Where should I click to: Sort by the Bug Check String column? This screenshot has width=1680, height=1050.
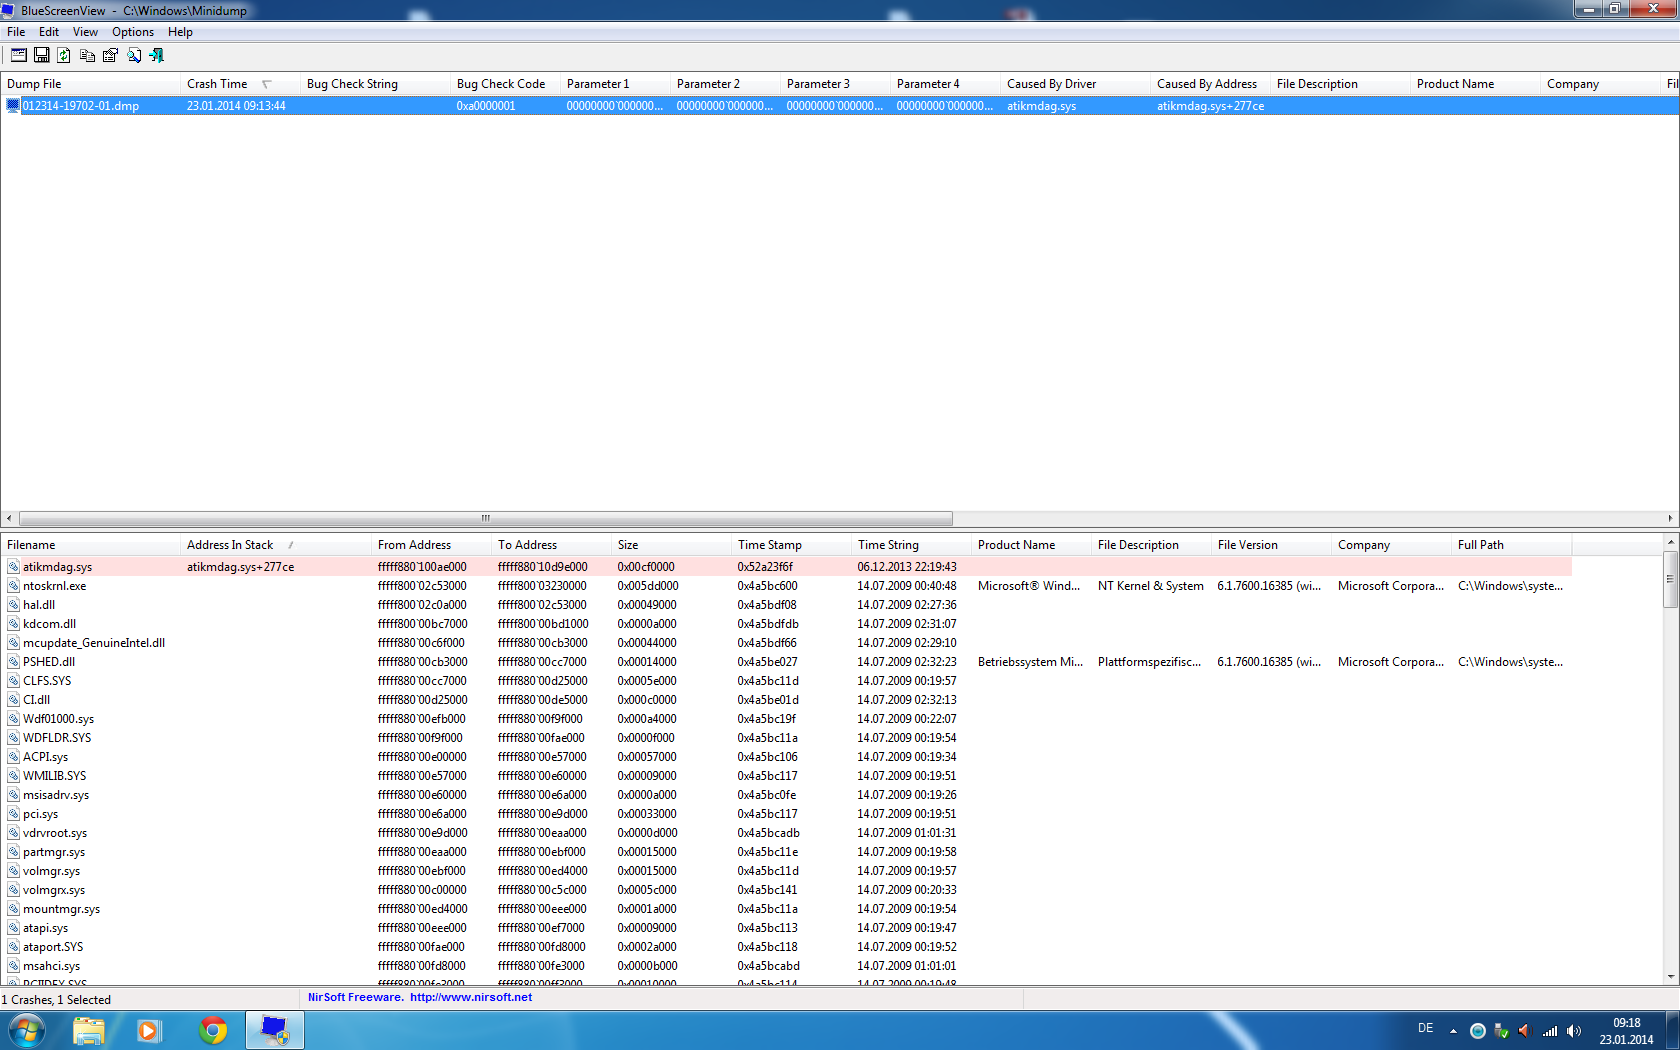375,84
